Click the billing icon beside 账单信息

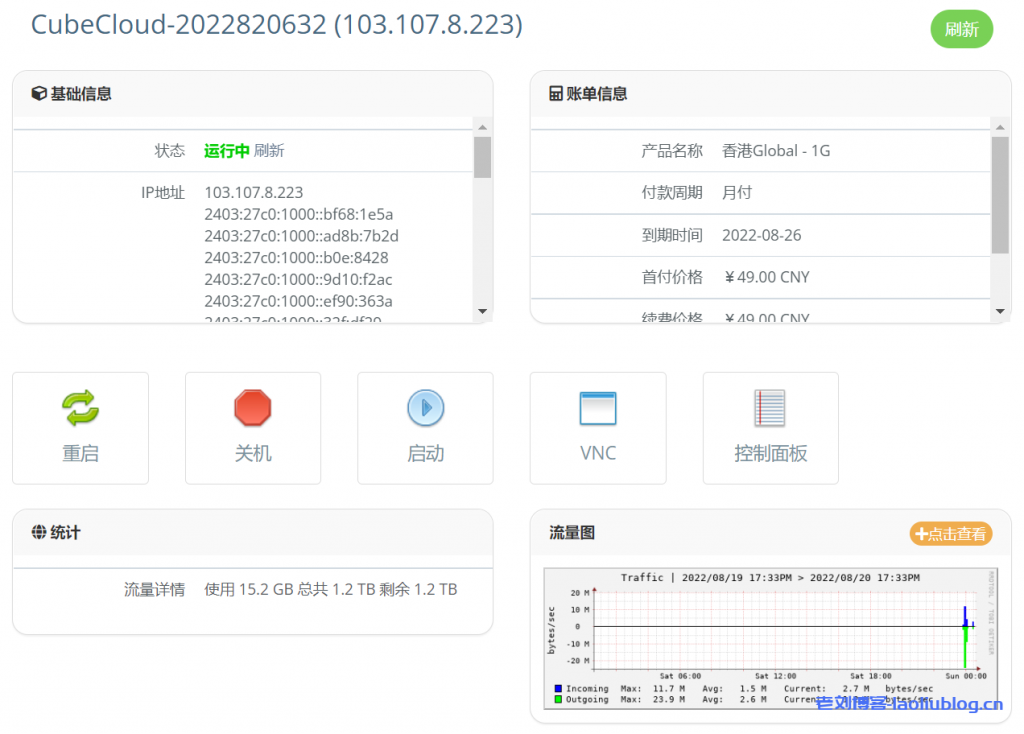point(557,94)
